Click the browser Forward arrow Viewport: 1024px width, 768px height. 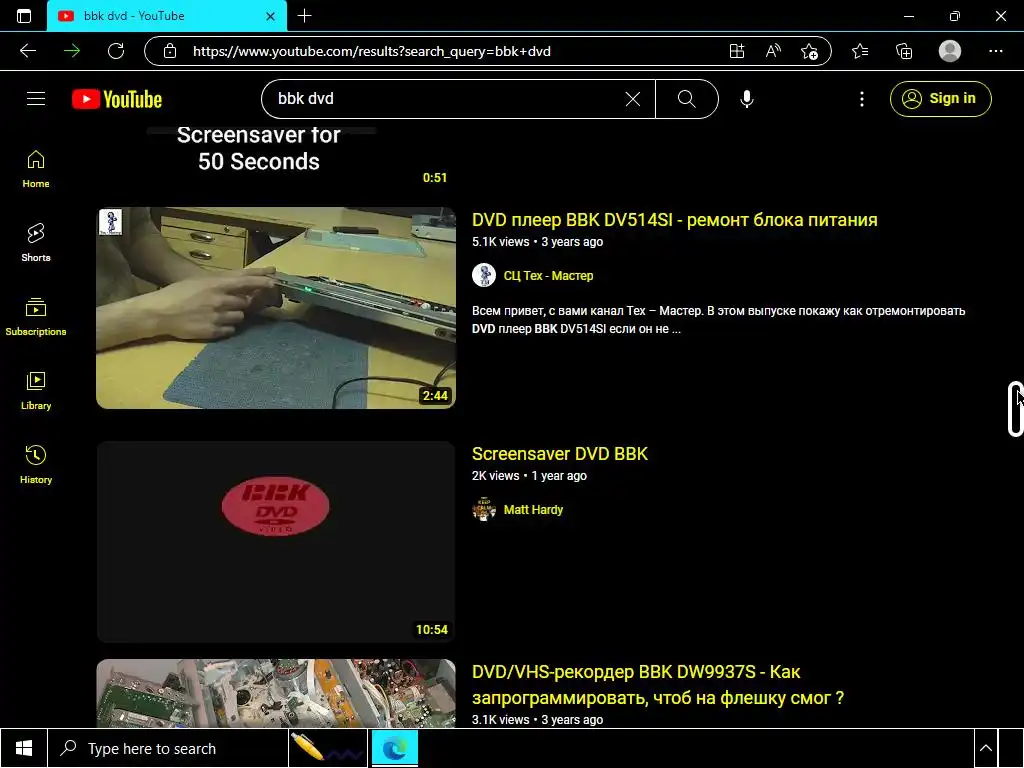click(x=72, y=51)
